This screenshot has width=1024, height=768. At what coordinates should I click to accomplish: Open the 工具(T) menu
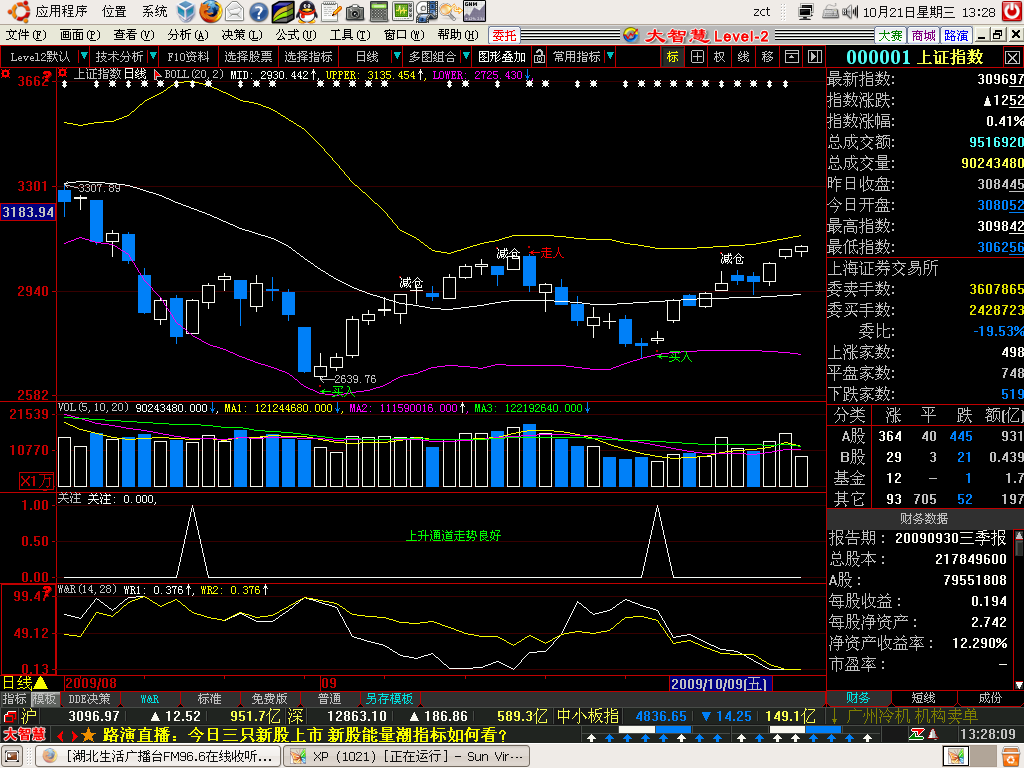tap(350, 35)
